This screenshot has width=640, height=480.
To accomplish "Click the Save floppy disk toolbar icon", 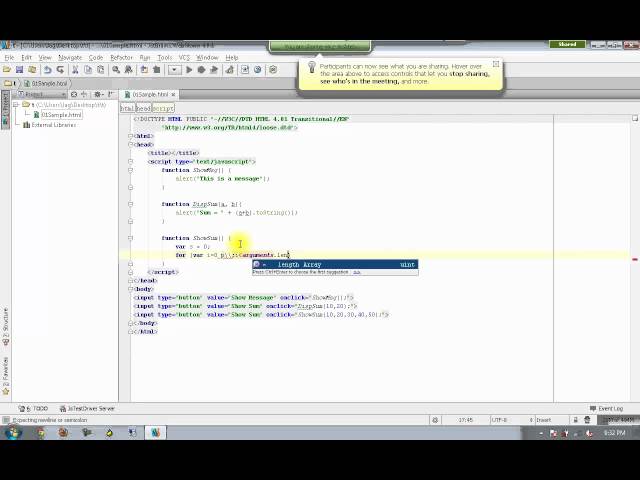I will pos(19,70).
